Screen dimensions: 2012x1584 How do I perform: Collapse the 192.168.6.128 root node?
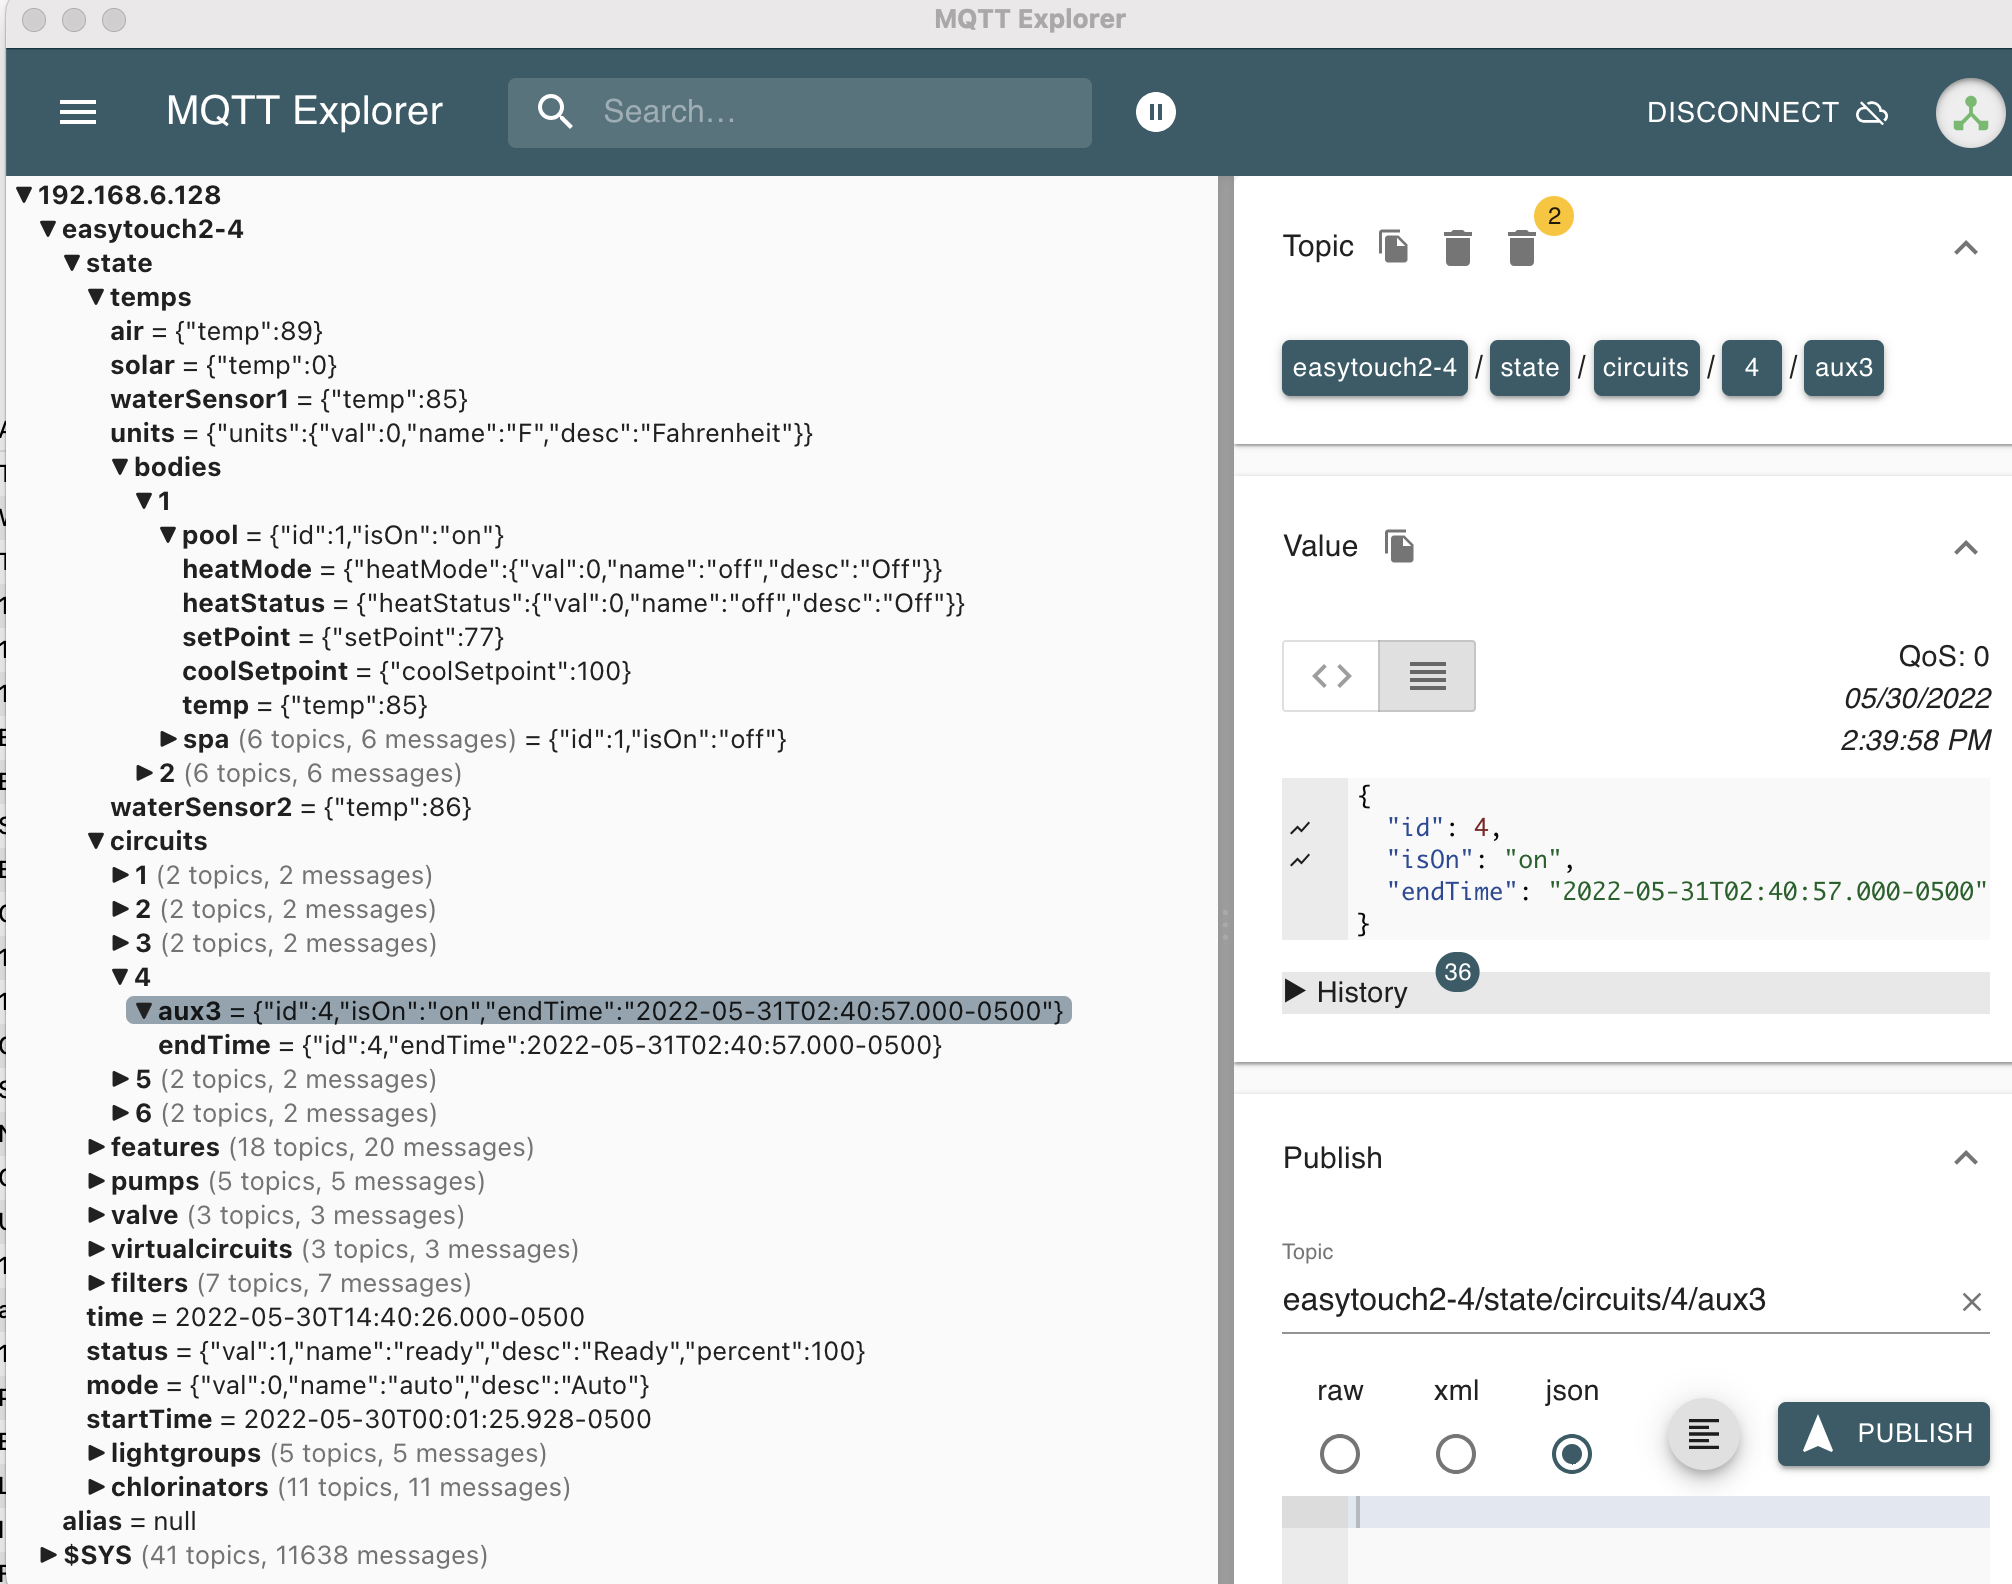26,195
